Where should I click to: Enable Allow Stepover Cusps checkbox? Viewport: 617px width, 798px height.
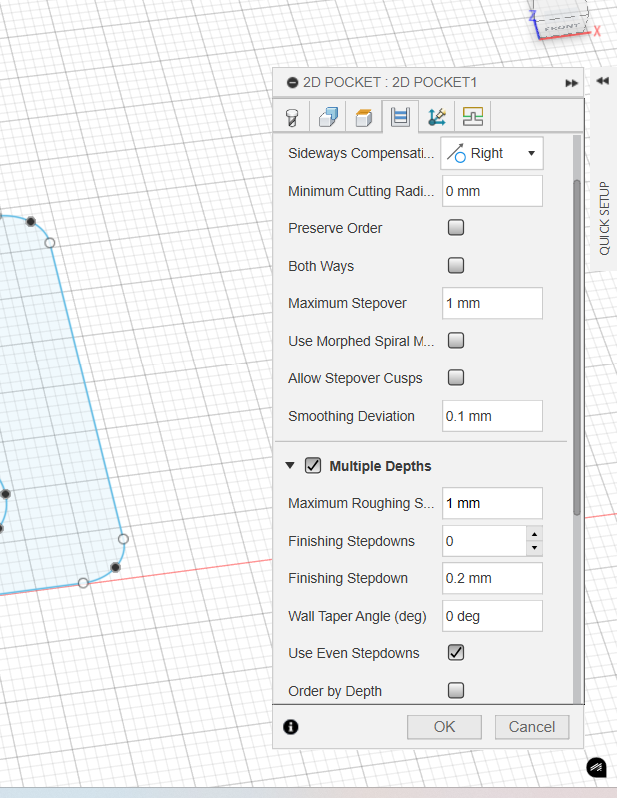point(456,378)
